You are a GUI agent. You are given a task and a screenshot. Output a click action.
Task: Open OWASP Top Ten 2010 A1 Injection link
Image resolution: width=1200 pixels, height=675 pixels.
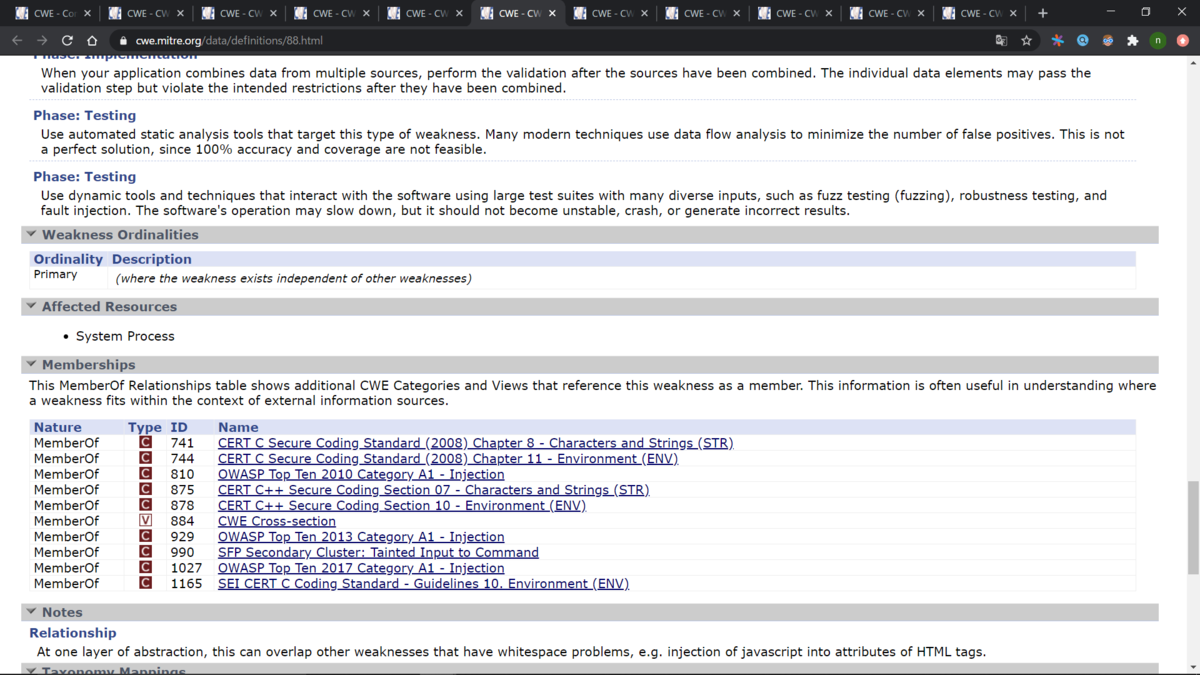point(361,474)
